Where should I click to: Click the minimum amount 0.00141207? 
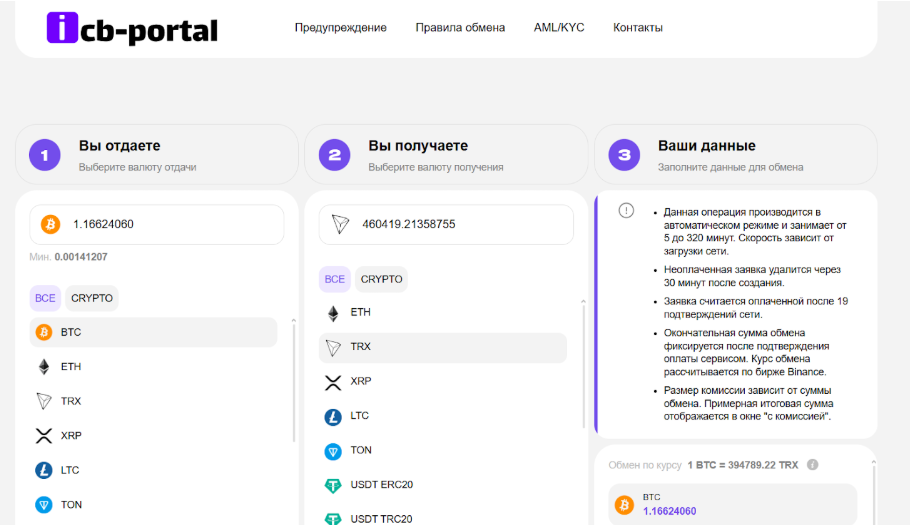tap(81, 257)
